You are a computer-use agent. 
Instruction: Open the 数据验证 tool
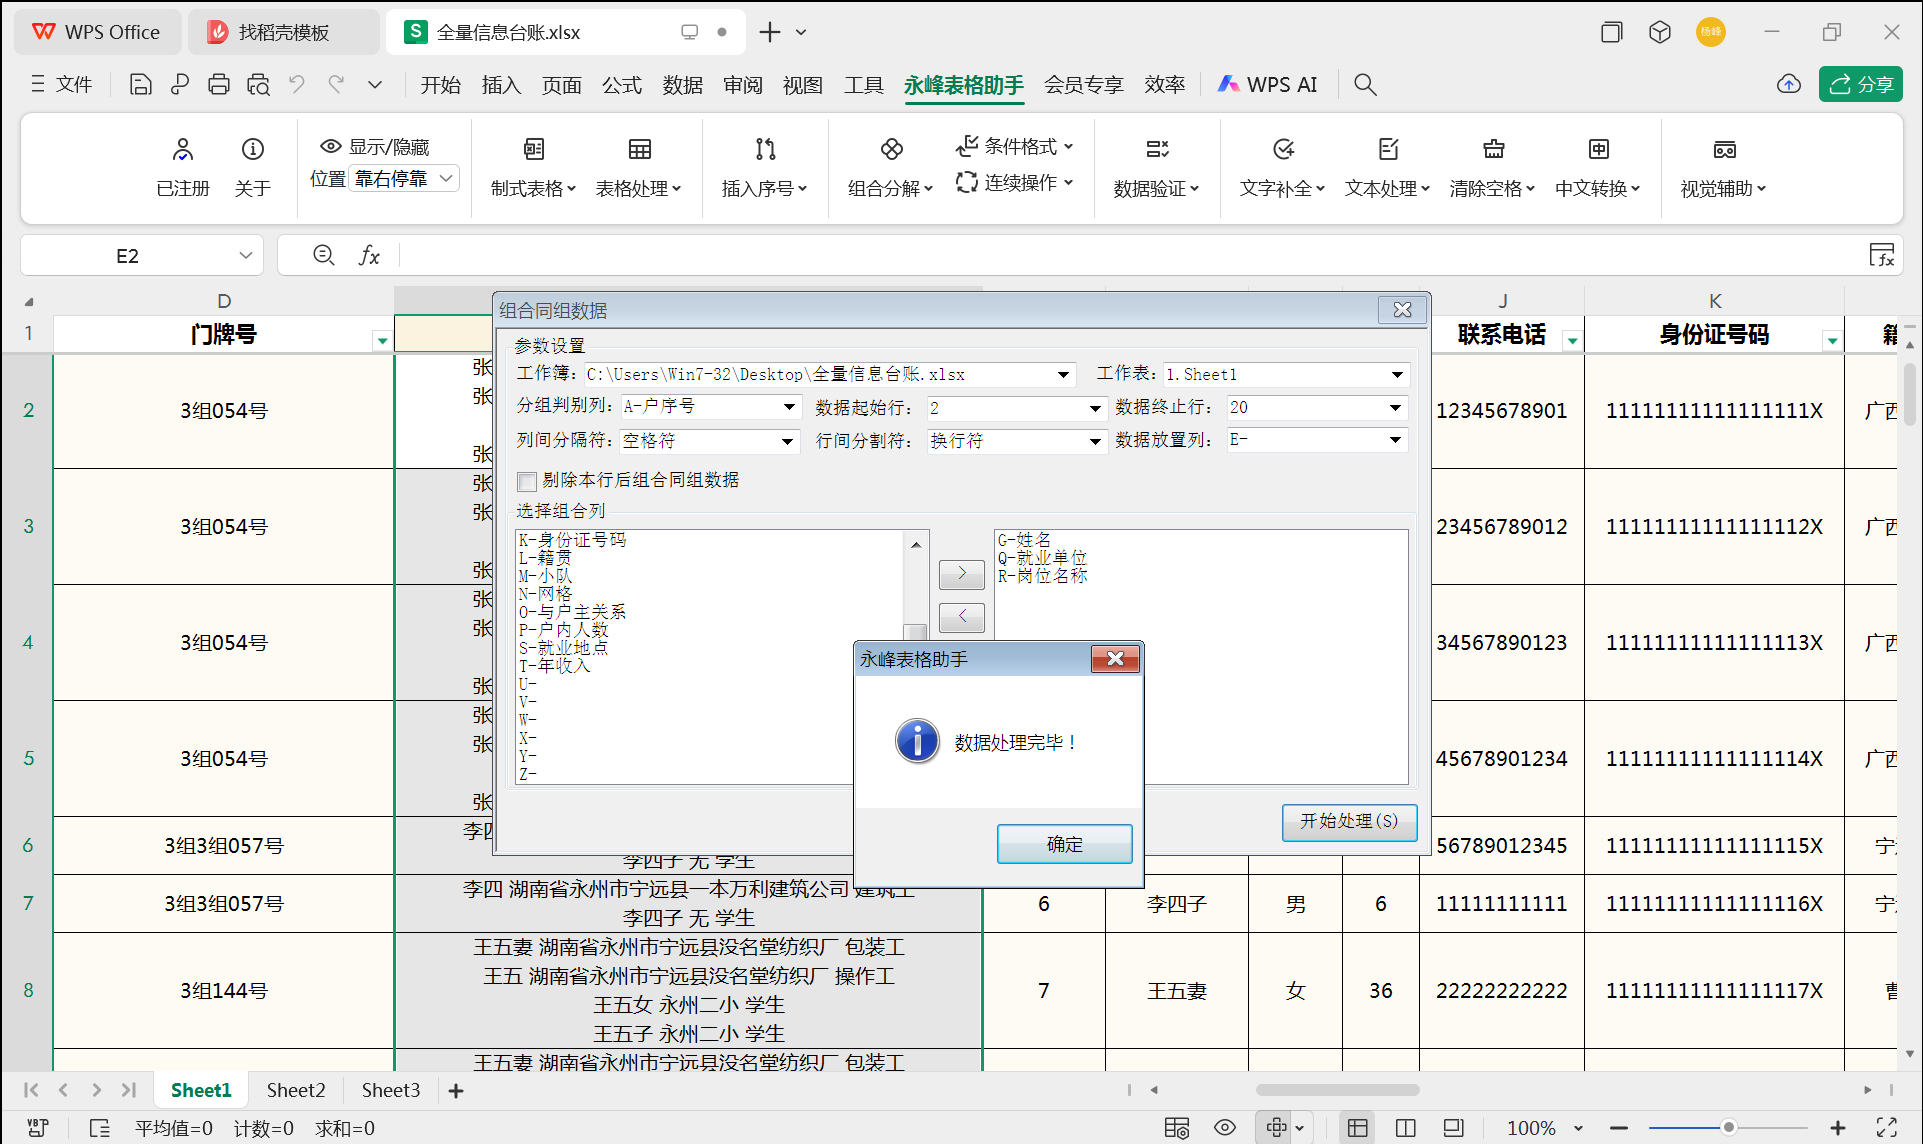tap(1156, 166)
